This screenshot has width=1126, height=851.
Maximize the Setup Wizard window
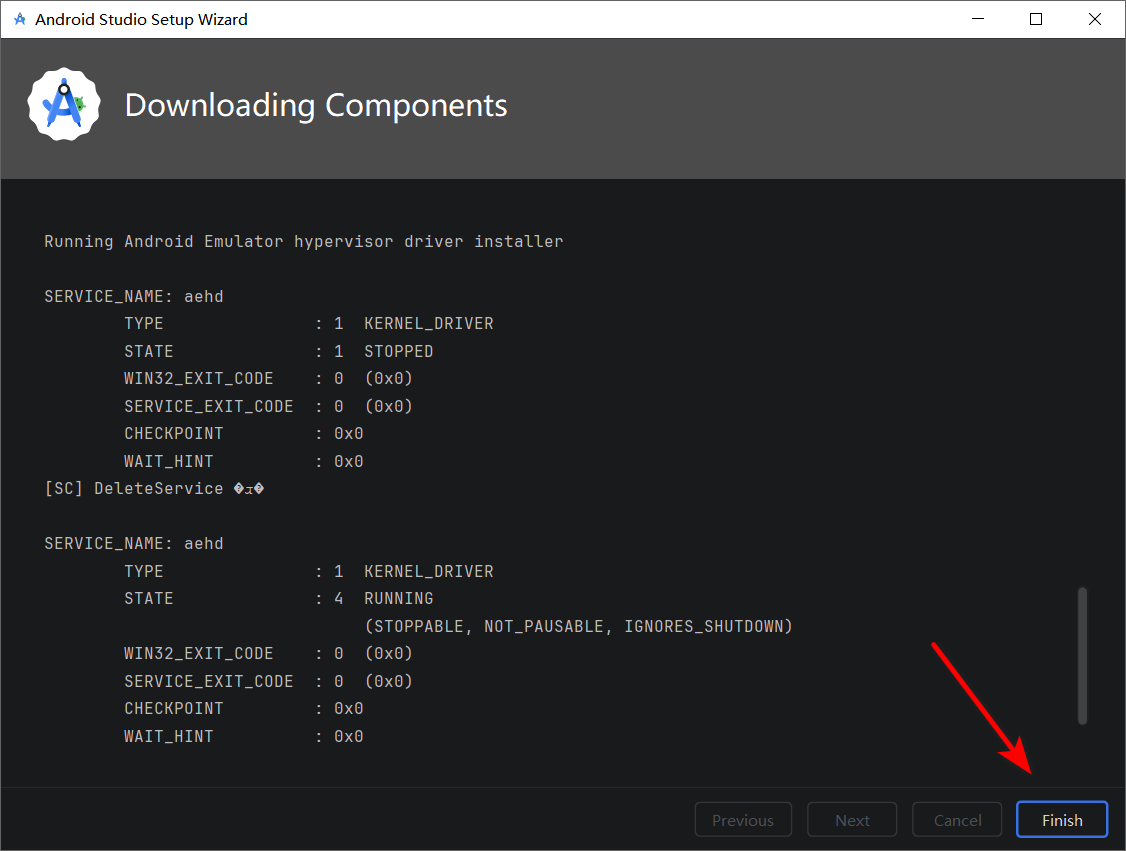coord(1036,19)
